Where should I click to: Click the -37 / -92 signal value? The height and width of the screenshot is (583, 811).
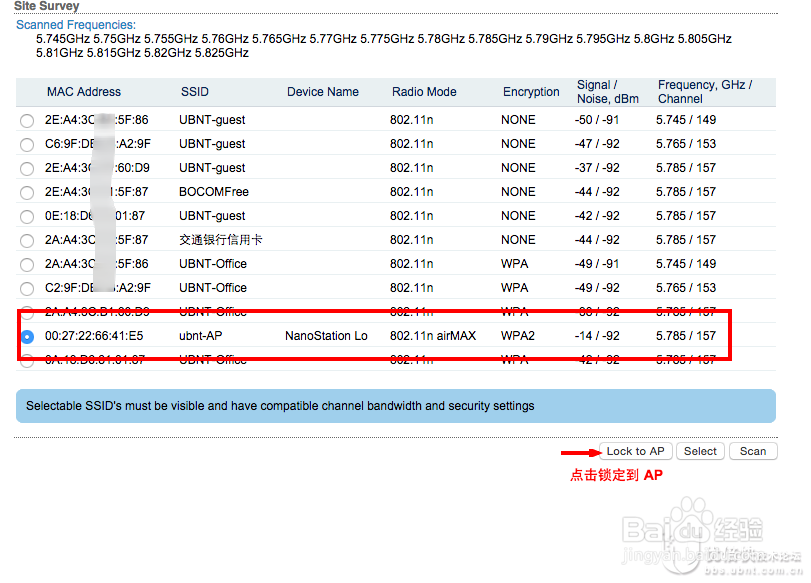point(597,168)
